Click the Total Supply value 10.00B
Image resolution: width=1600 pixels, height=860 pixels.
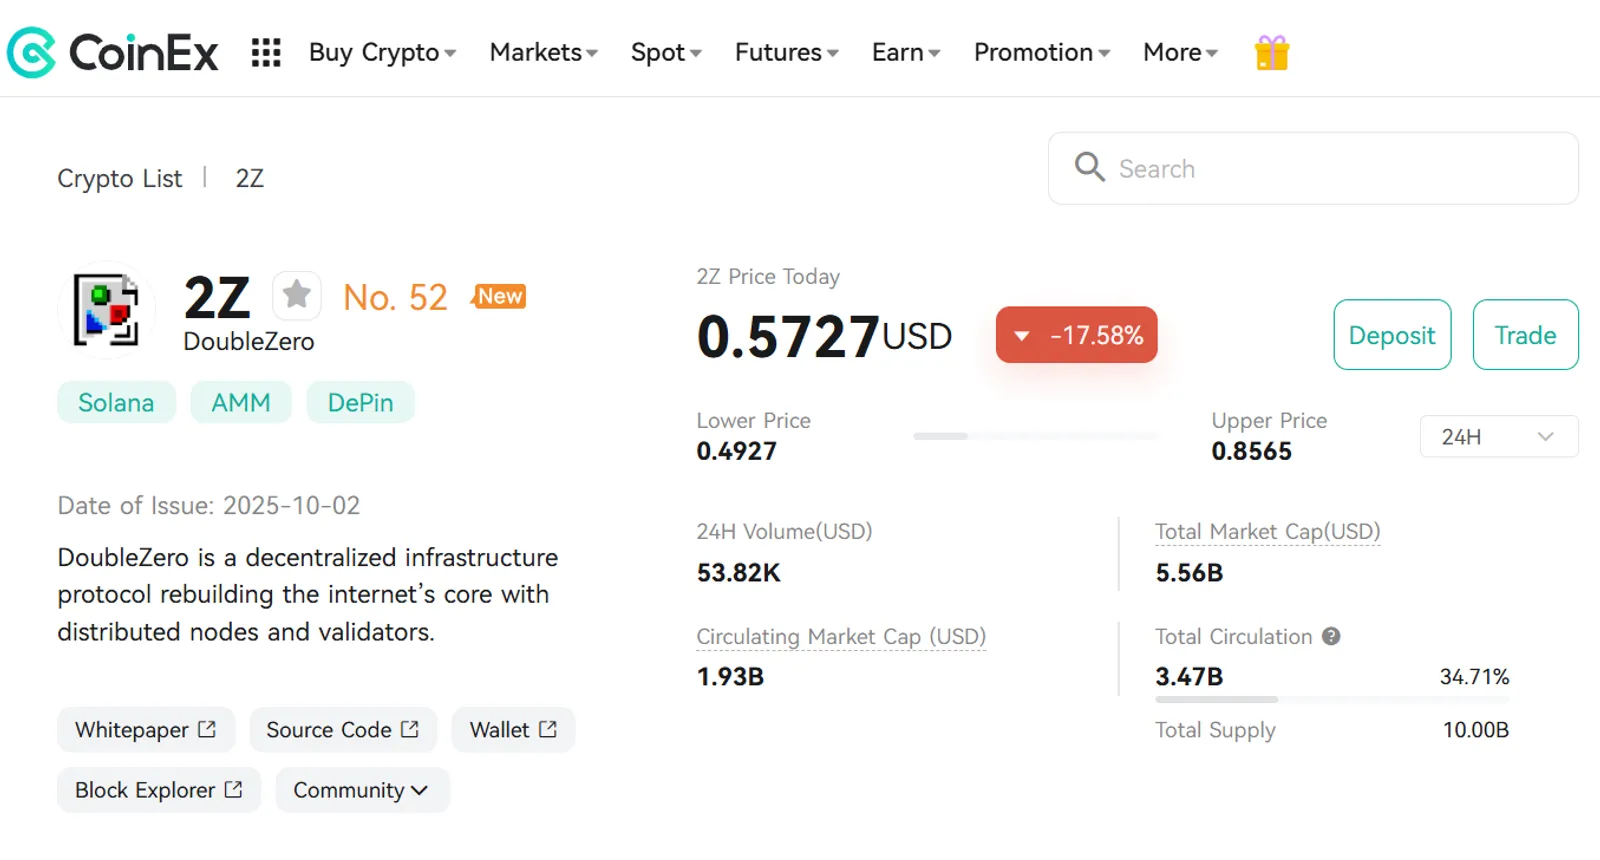click(x=1476, y=730)
